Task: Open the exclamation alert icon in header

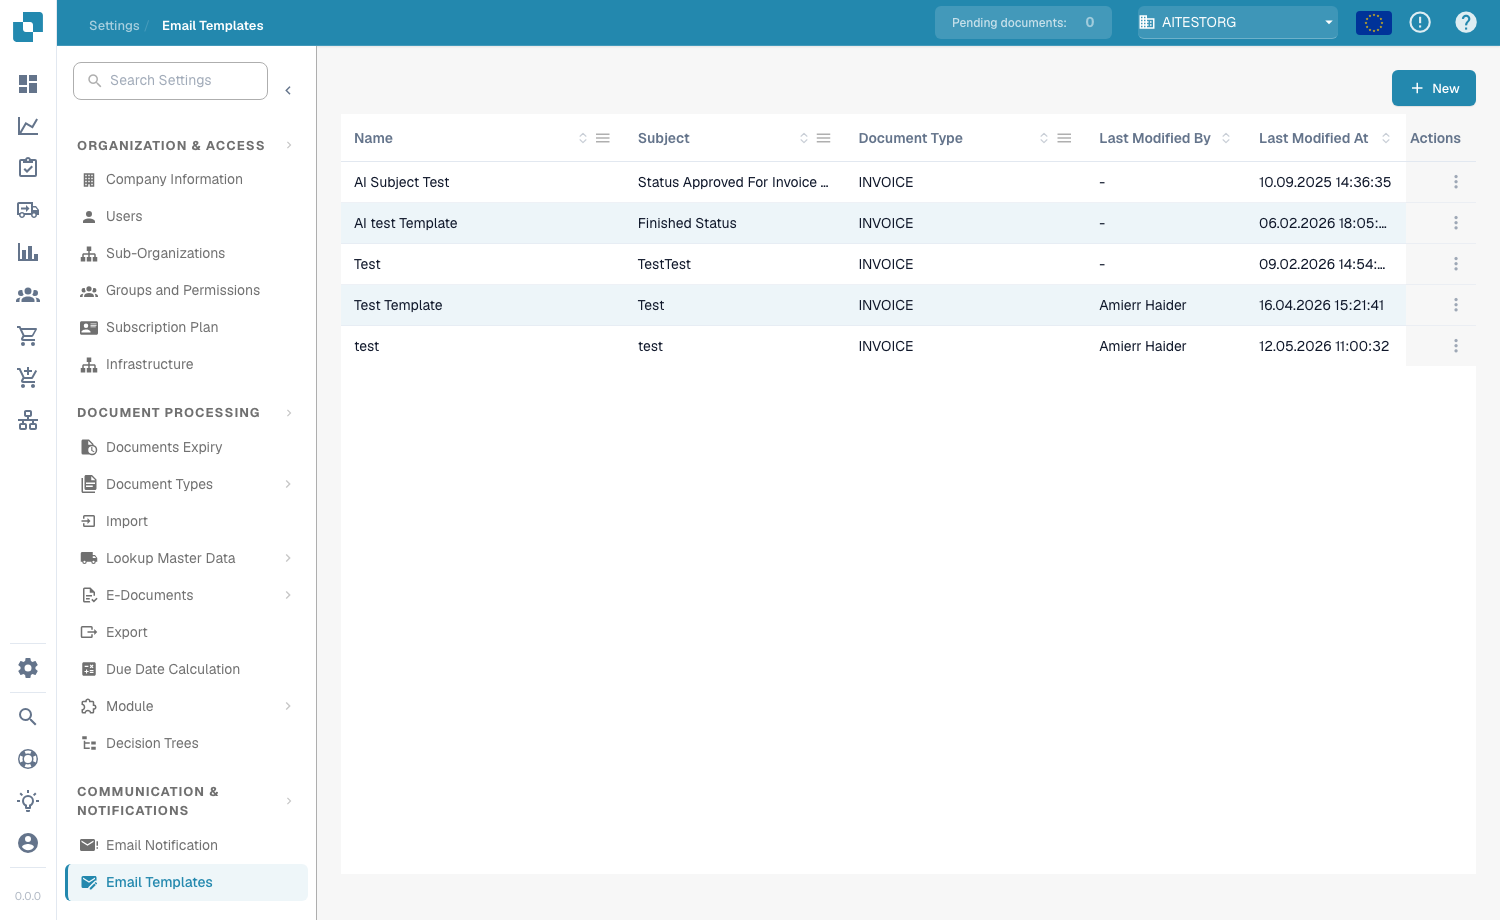Action: (1420, 22)
